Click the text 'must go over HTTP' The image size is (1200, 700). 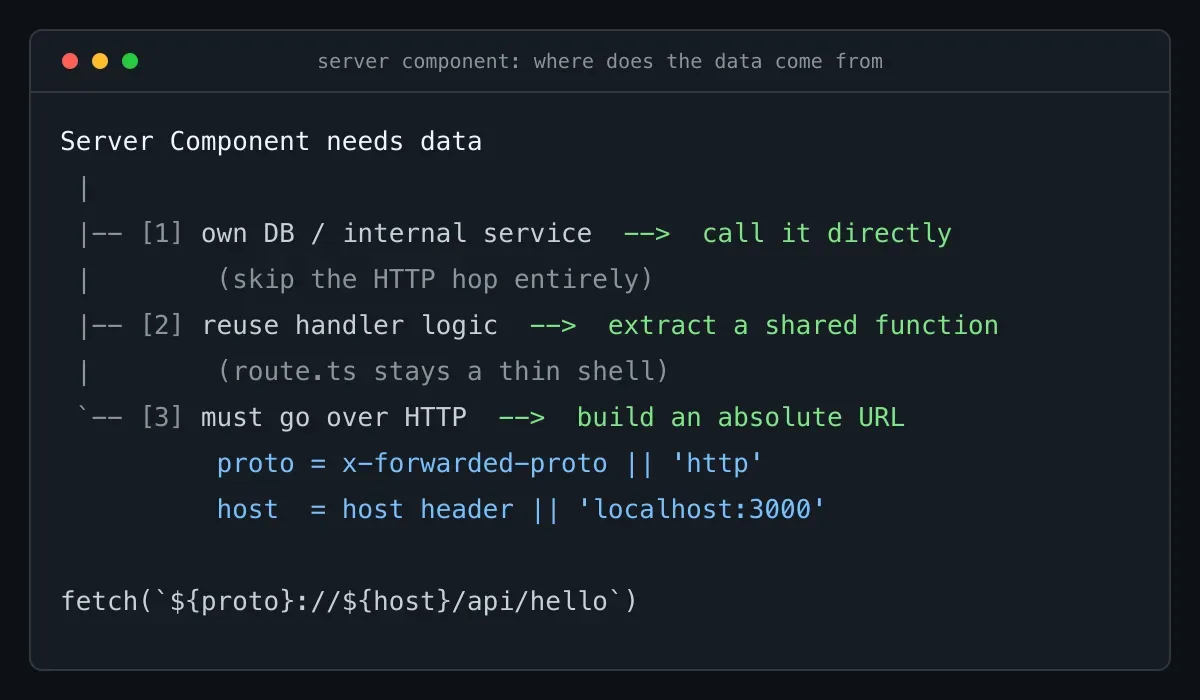click(334, 417)
